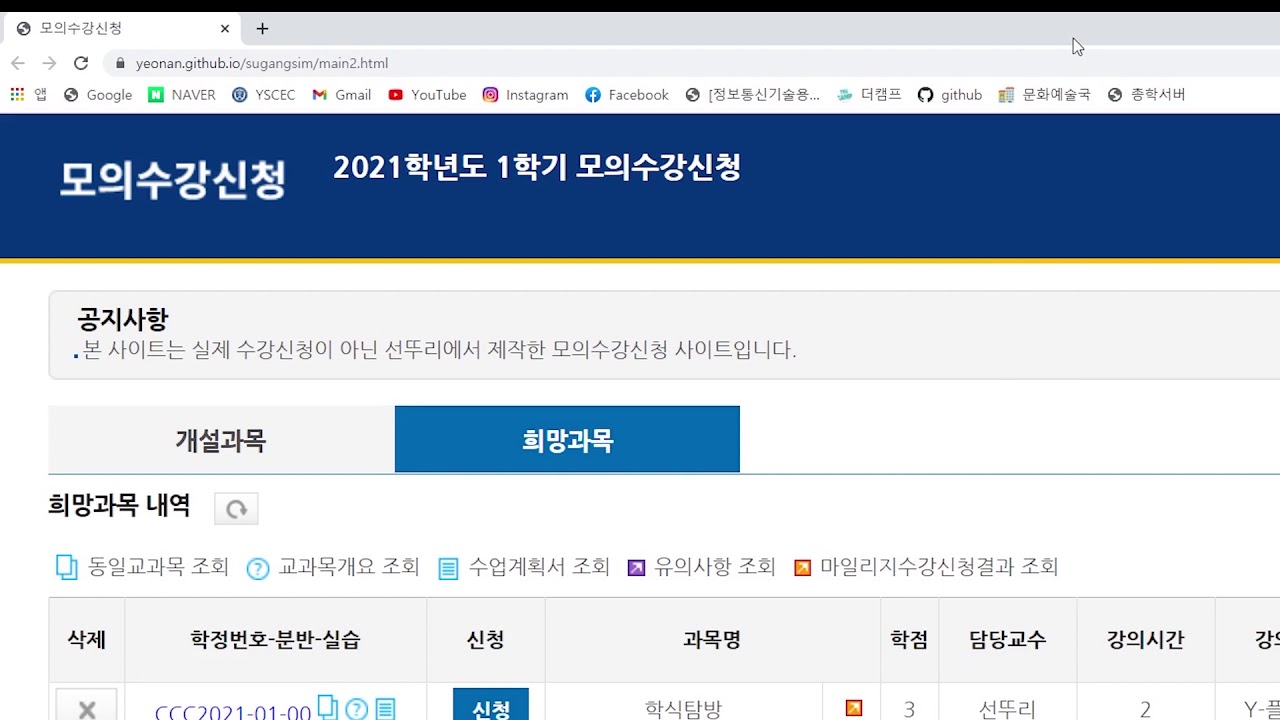Screen dimensions: 1280x720
Task: Open the Gmail bookmark
Action: tap(341, 95)
